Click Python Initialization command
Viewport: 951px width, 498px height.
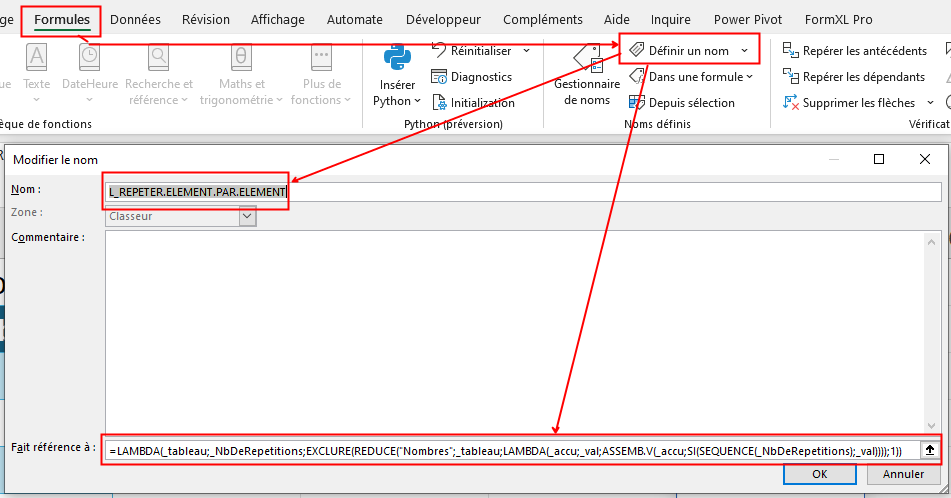pos(472,102)
